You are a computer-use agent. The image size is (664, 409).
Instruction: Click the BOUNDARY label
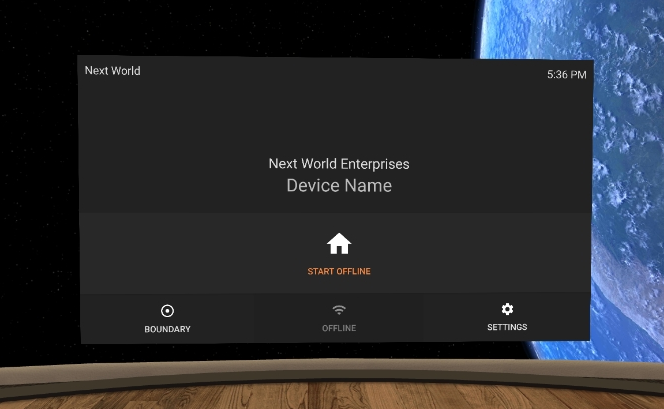[x=167, y=329]
